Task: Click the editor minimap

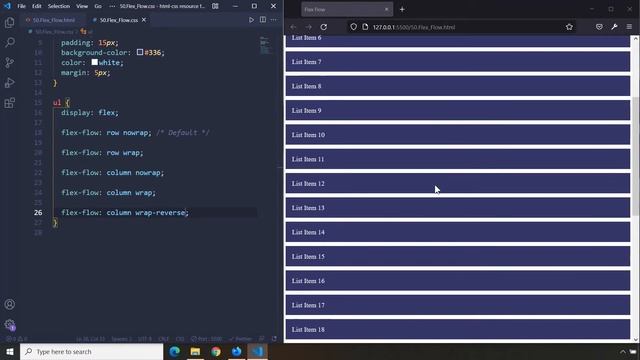Action: tap(264, 45)
